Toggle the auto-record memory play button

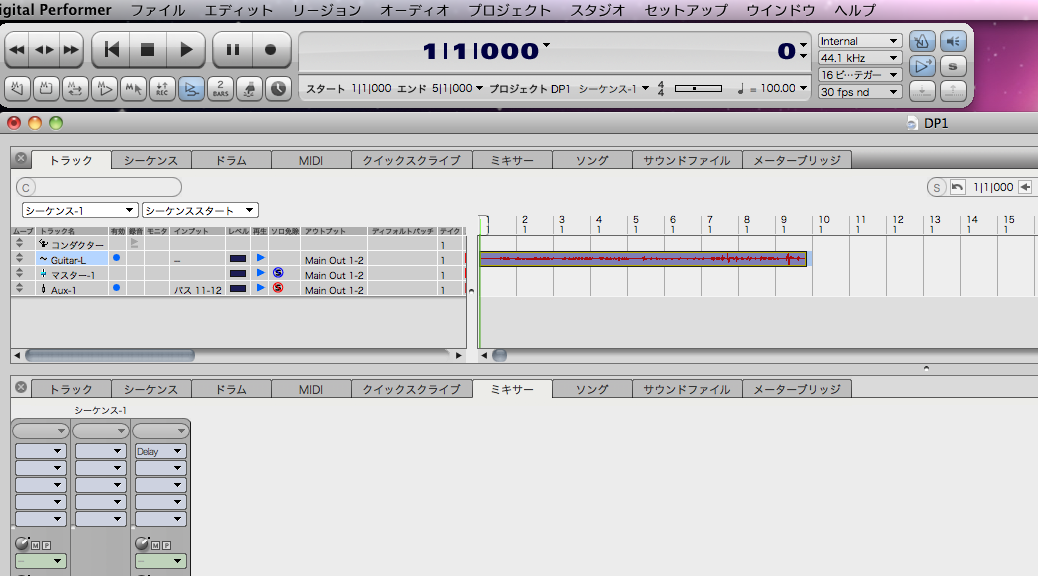coord(104,89)
